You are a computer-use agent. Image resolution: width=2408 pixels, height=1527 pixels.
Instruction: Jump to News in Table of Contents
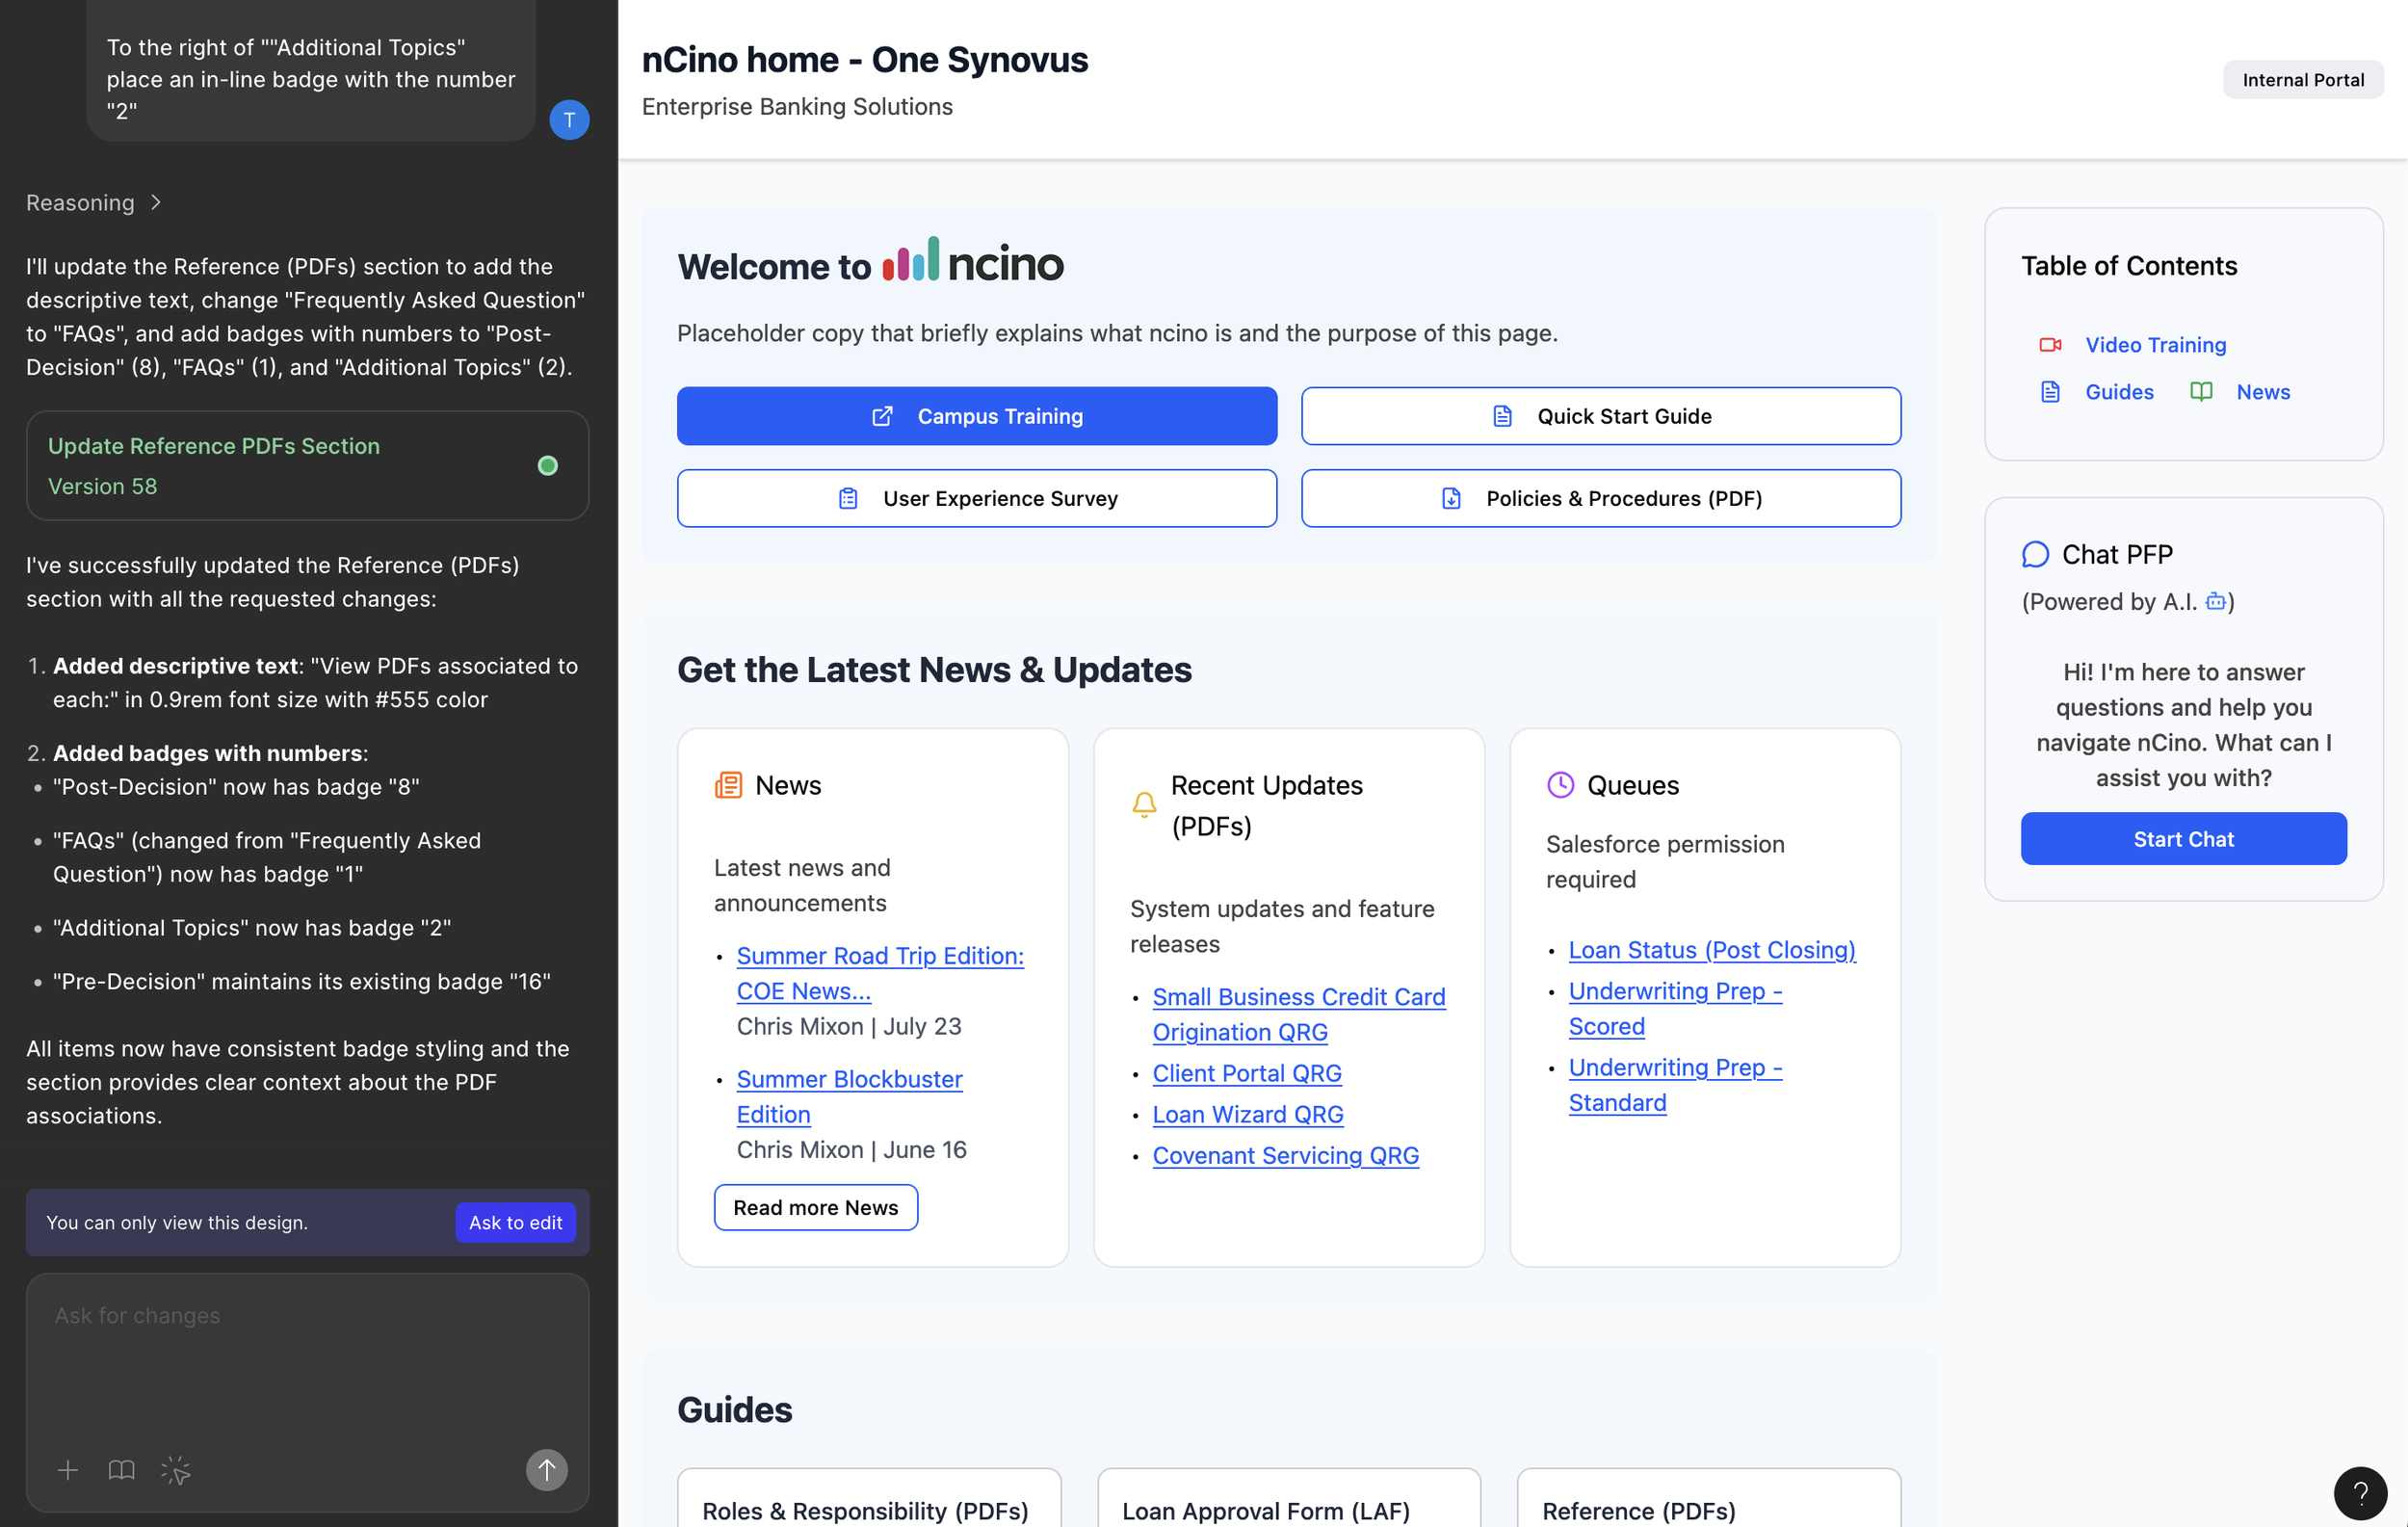tap(2262, 392)
